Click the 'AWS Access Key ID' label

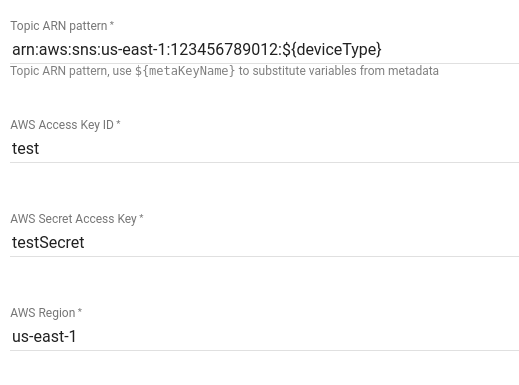pos(62,125)
